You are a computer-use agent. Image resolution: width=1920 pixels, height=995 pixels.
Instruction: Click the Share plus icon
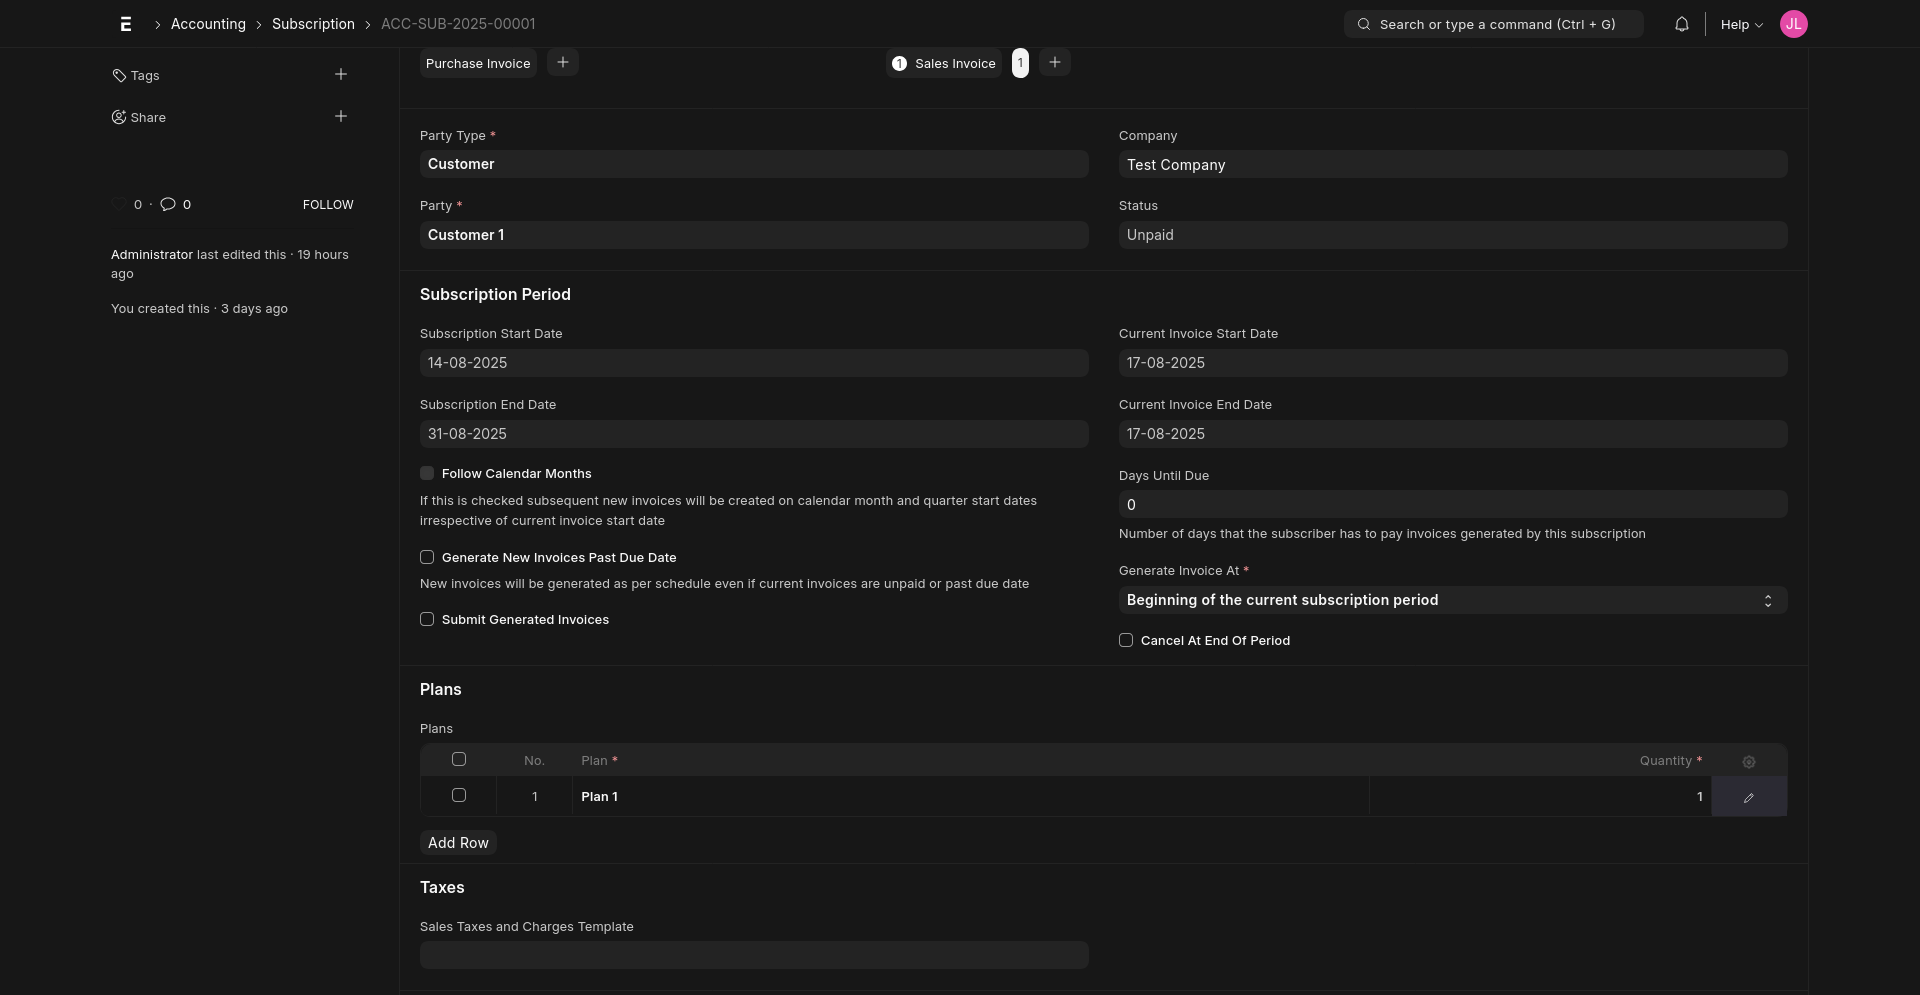pyautogui.click(x=341, y=116)
